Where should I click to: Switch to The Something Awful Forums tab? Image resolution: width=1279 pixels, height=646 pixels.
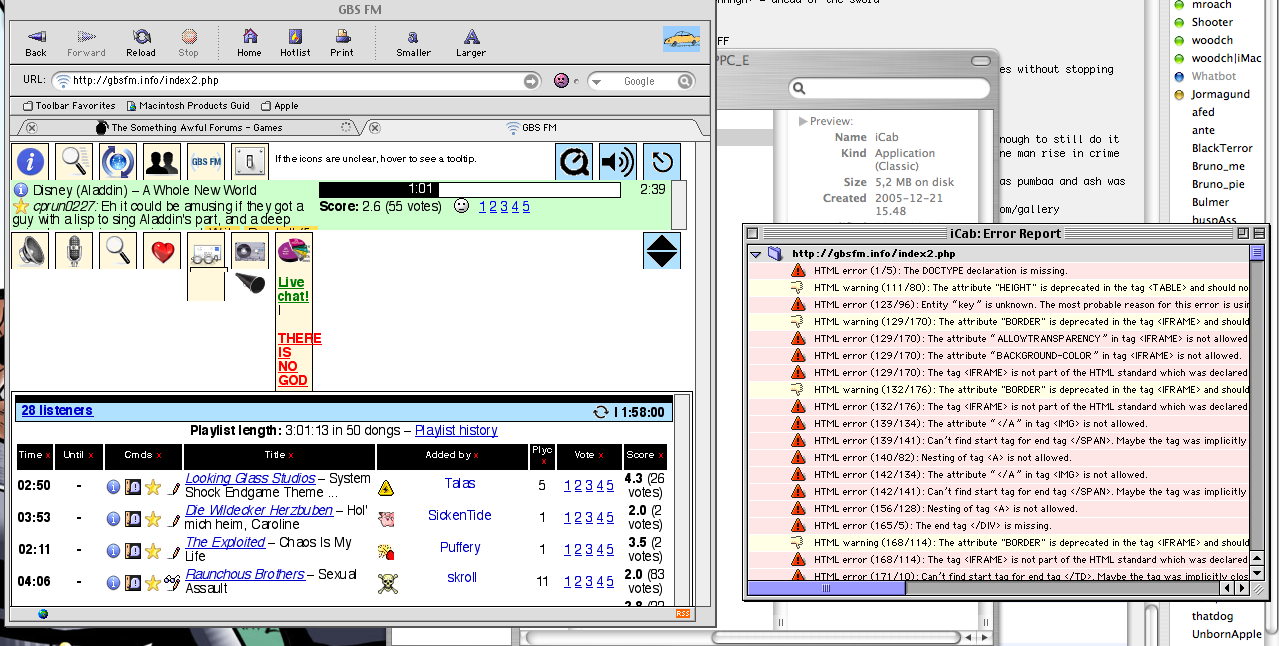[190, 128]
